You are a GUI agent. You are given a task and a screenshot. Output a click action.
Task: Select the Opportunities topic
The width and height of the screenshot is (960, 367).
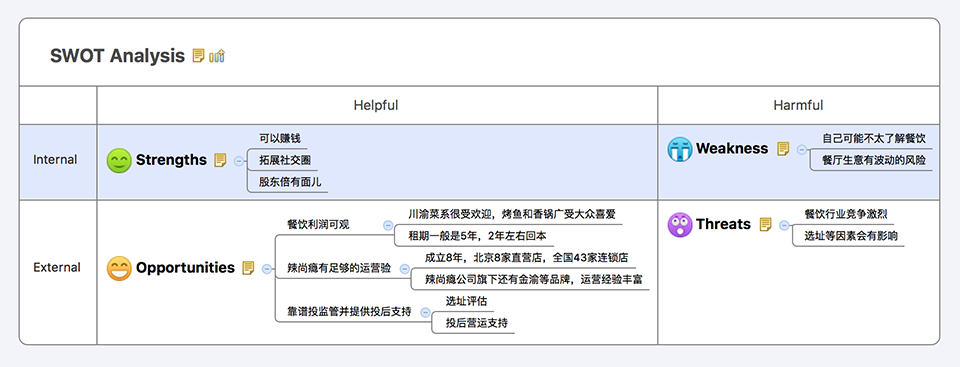[x=185, y=268]
